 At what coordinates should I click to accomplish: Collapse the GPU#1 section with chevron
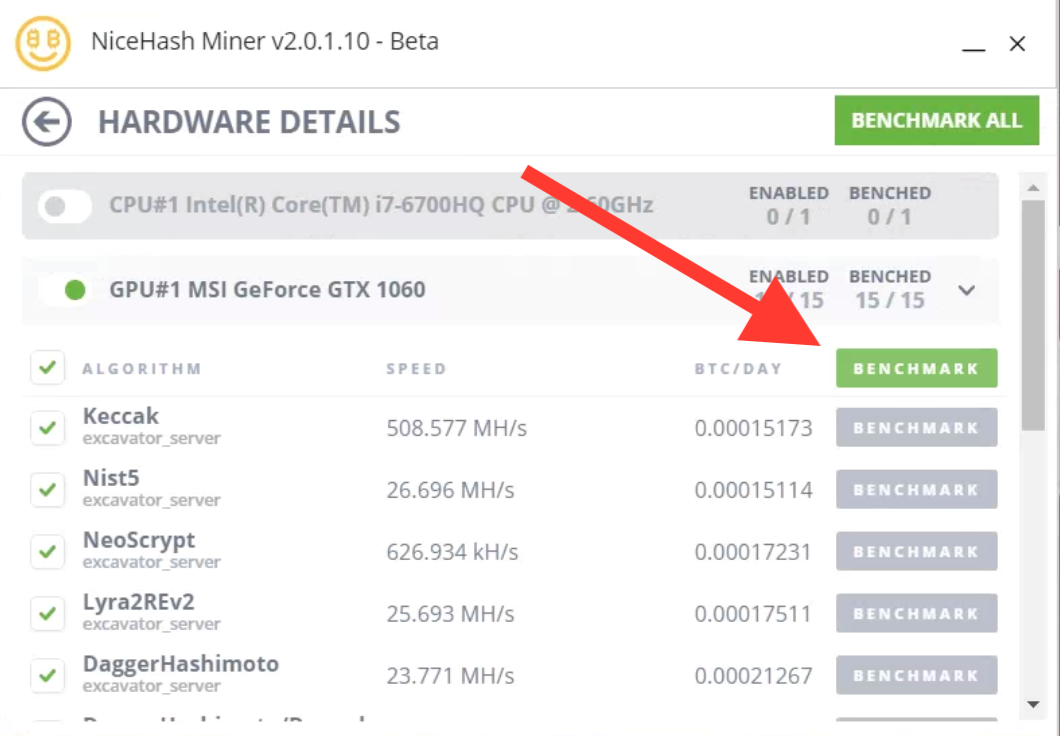pyautogui.click(x=967, y=291)
